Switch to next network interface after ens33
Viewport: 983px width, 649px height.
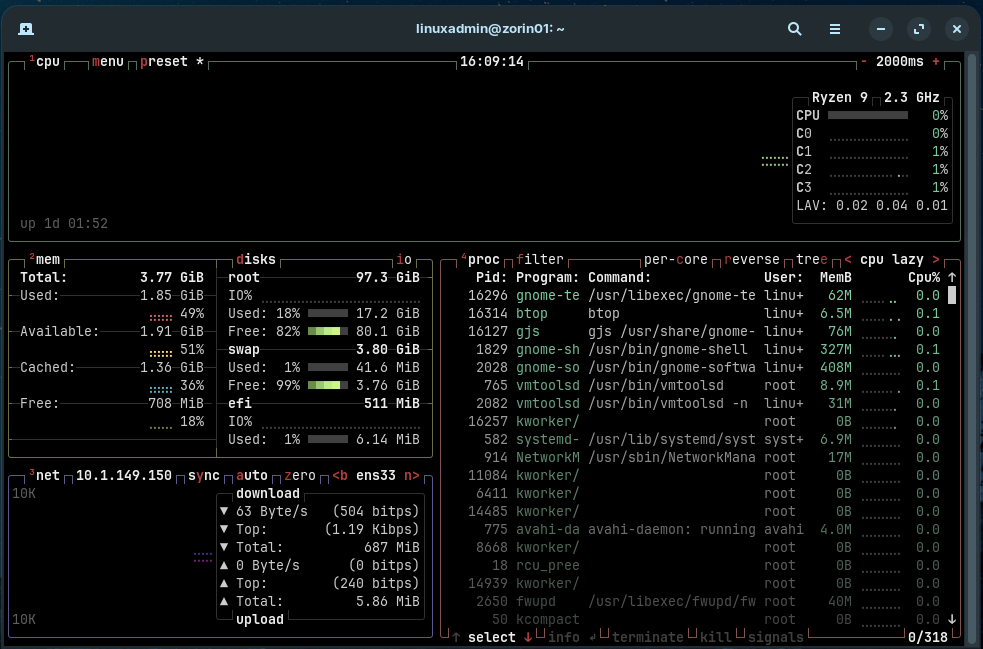coord(411,476)
